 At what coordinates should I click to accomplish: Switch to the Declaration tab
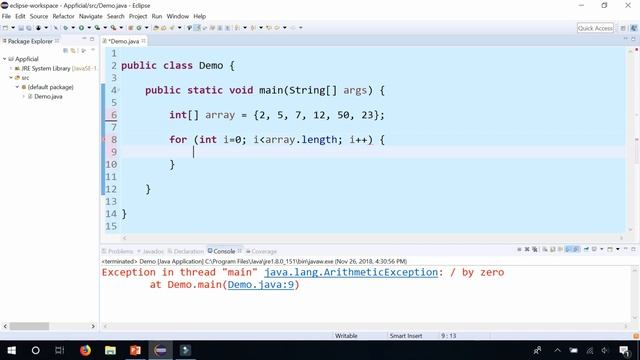pyautogui.click(x=186, y=251)
